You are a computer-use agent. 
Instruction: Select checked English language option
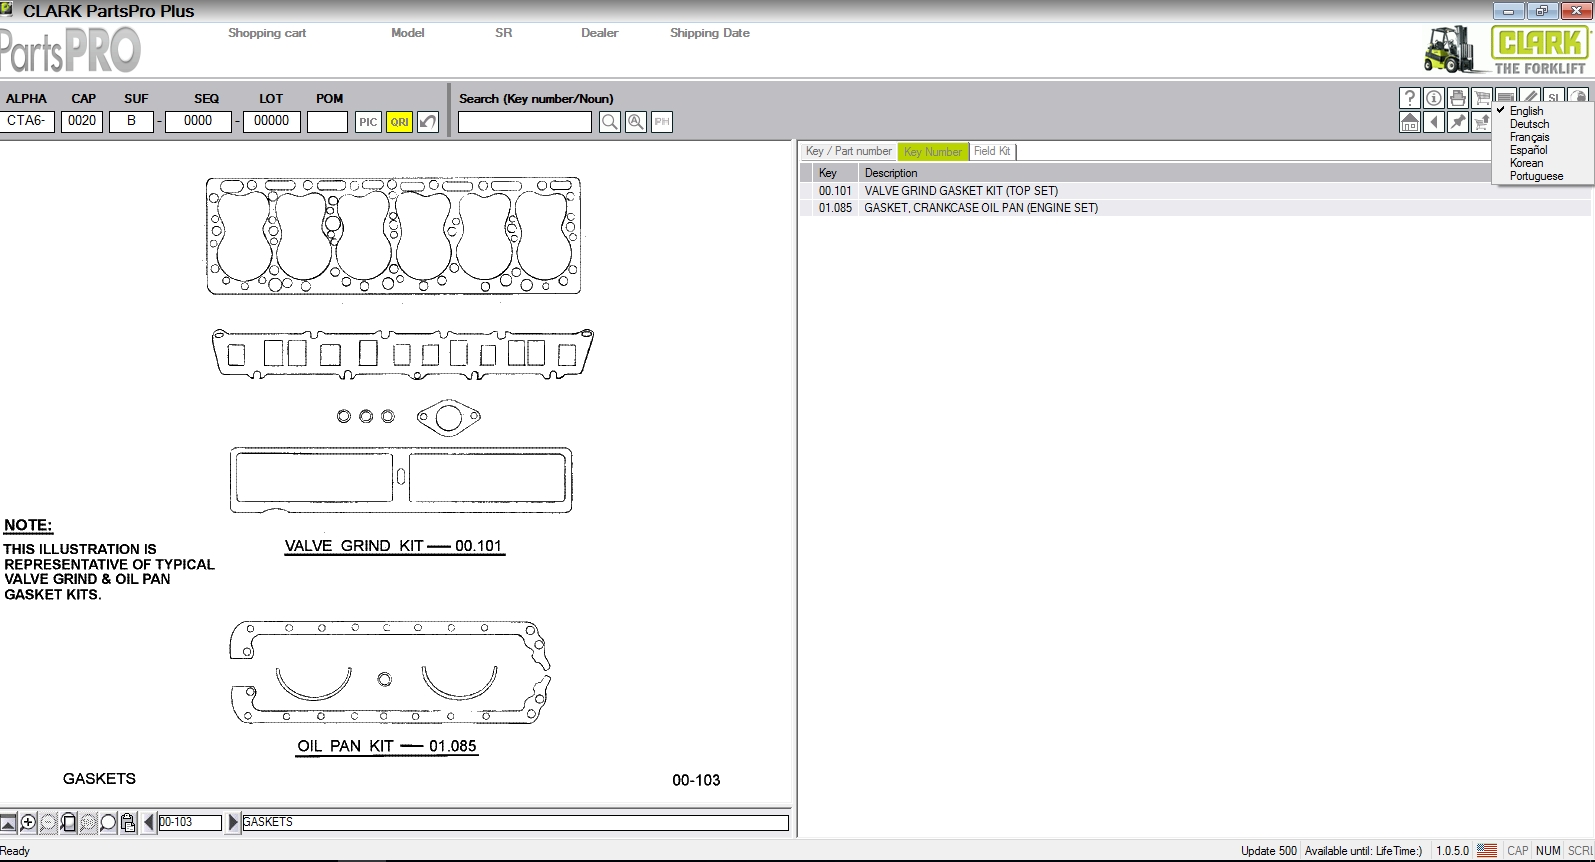[1526, 111]
